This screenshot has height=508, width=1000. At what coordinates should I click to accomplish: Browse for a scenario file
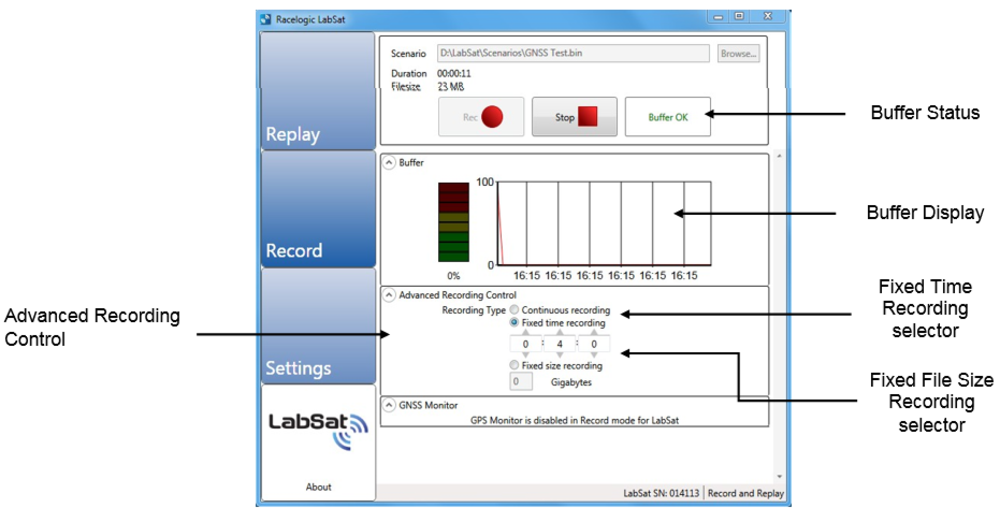(x=738, y=54)
